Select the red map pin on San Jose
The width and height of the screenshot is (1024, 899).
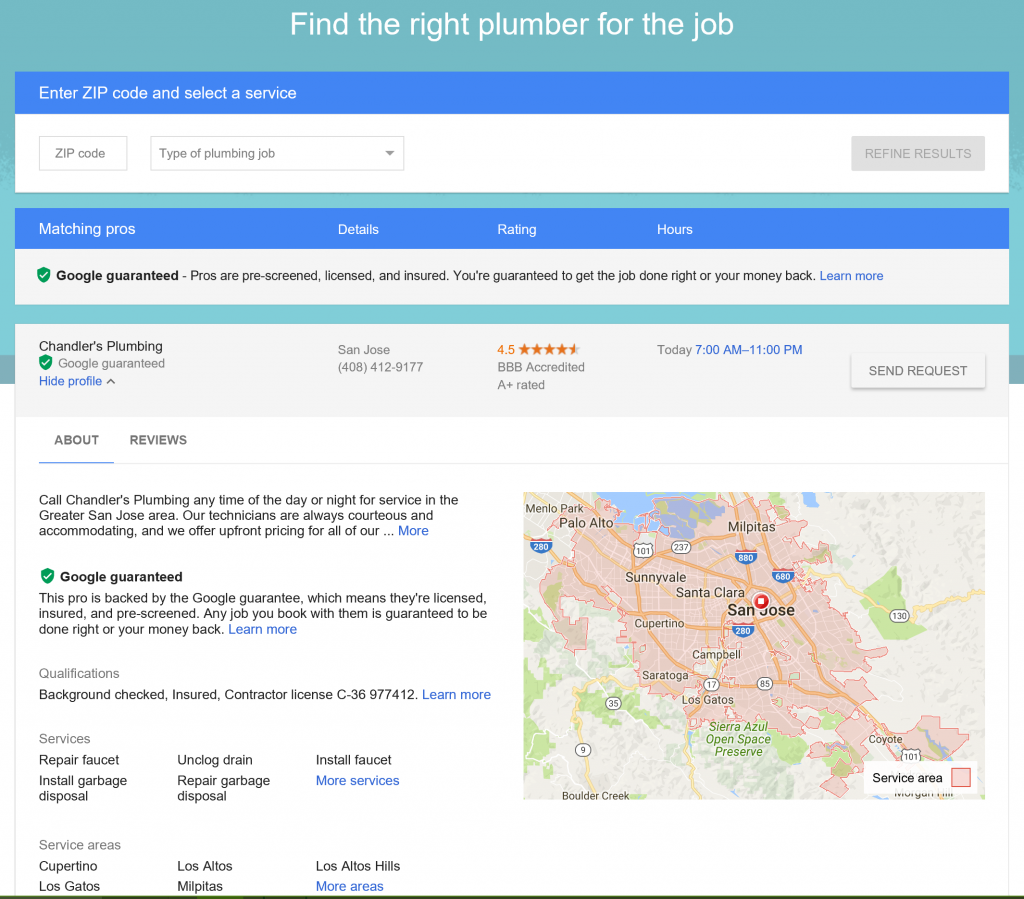click(760, 601)
